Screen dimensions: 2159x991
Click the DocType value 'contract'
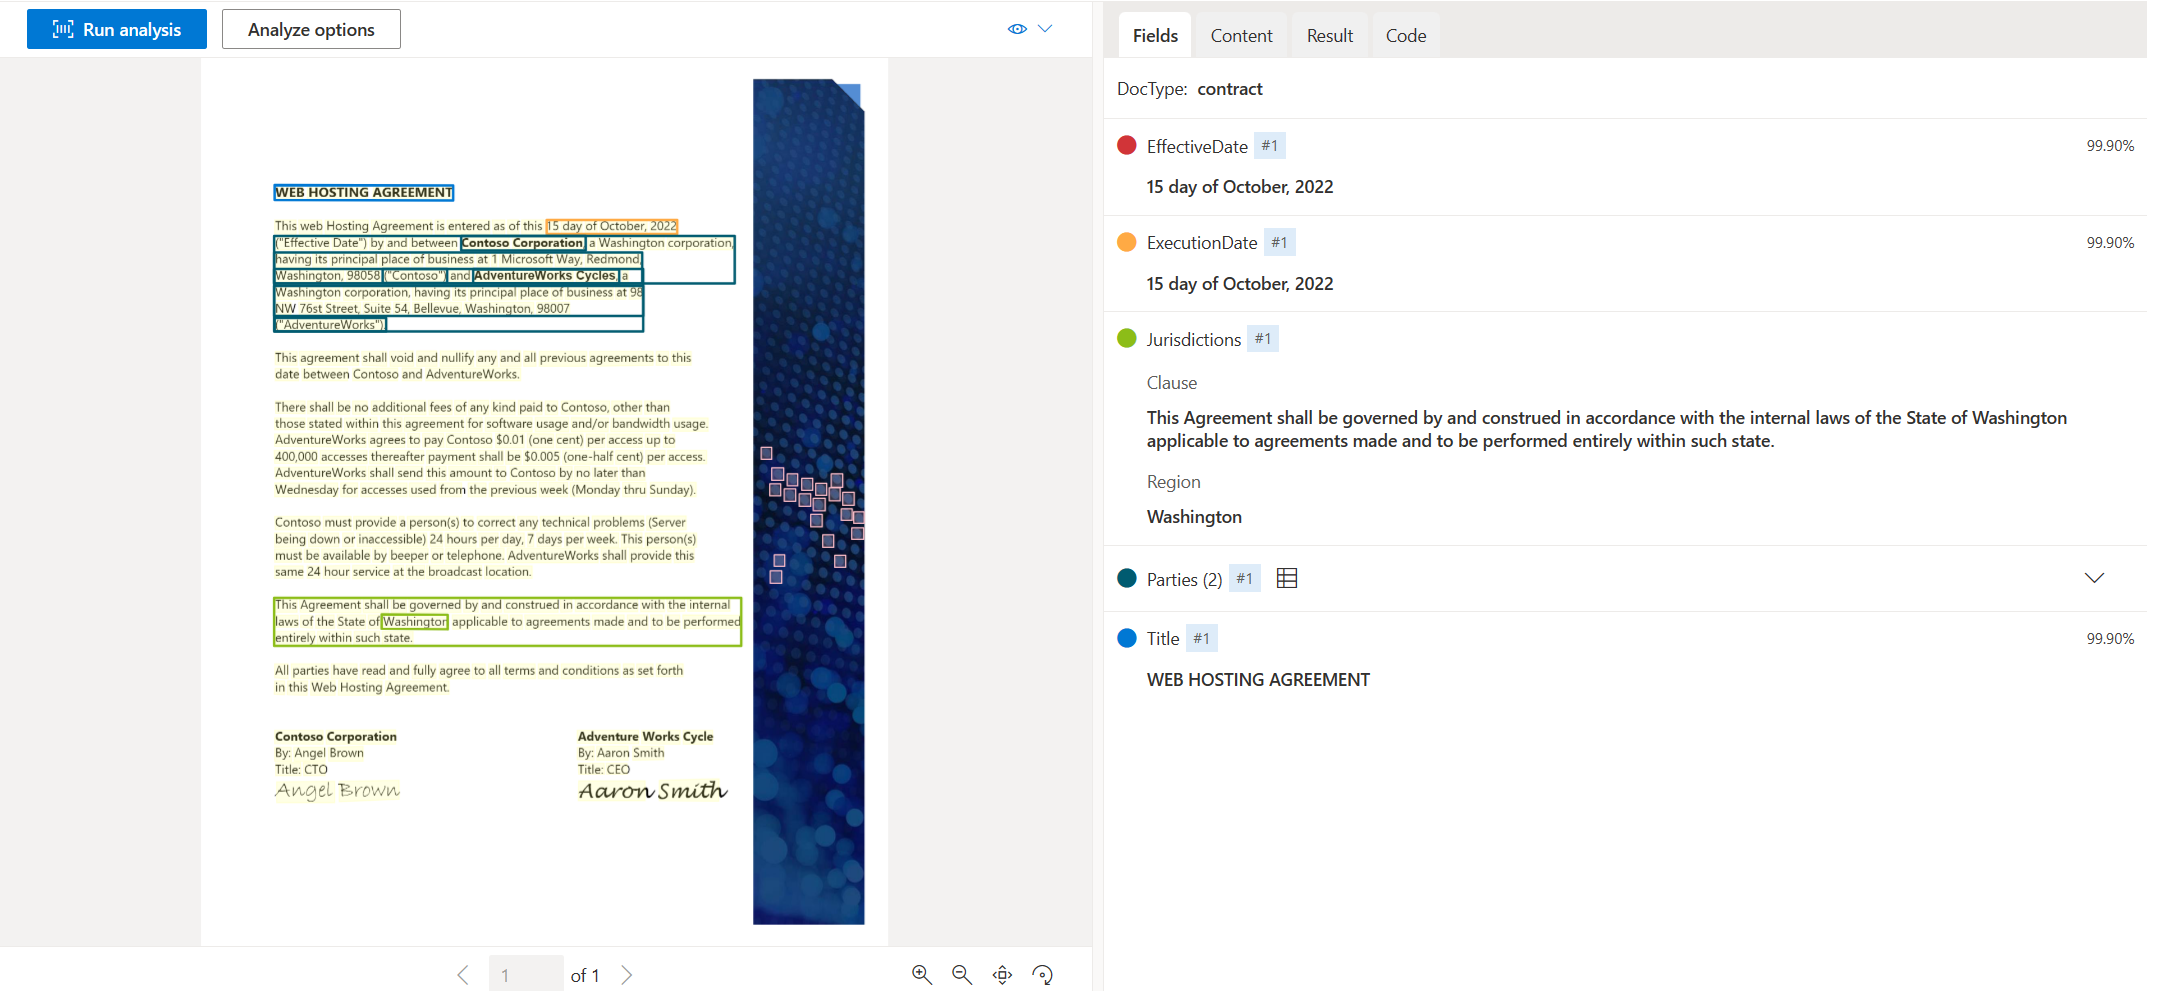pyautogui.click(x=1230, y=89)
